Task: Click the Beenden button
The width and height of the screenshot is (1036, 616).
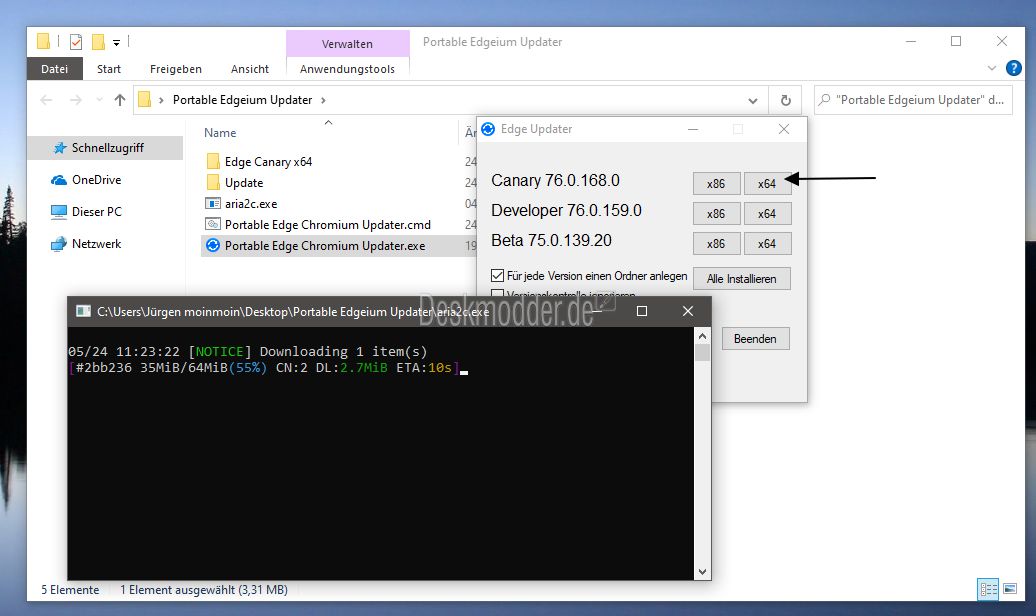Action: pos(755,338)
